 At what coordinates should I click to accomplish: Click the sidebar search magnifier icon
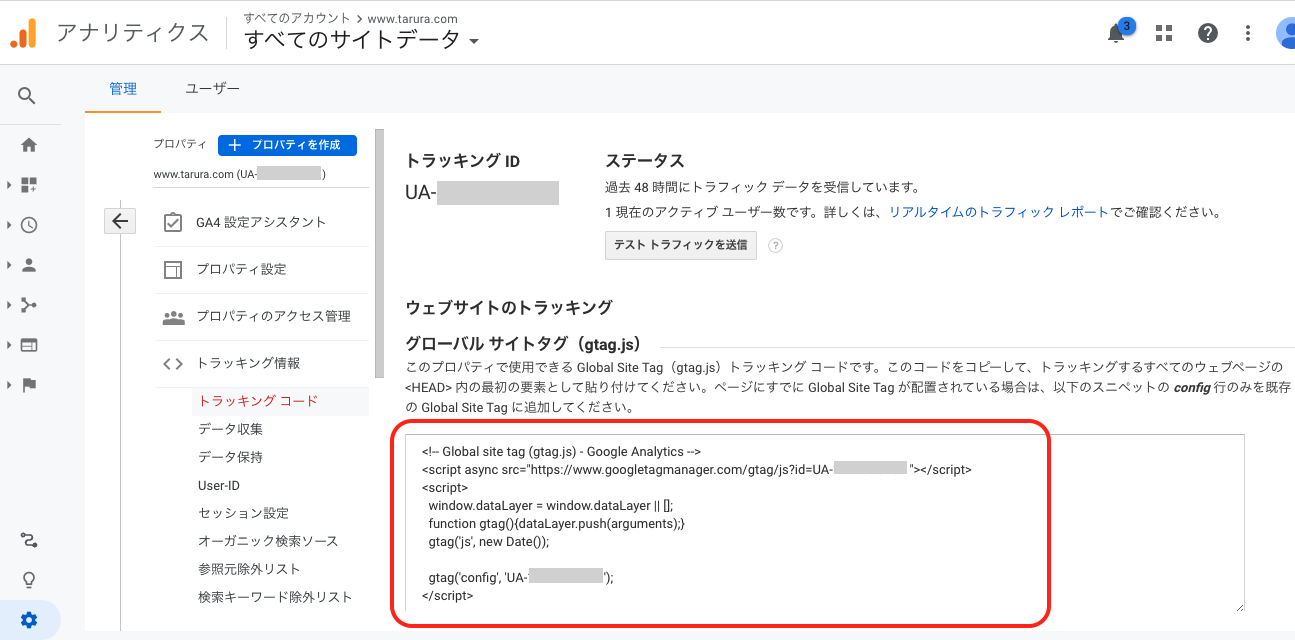click(x=28, y=96)
